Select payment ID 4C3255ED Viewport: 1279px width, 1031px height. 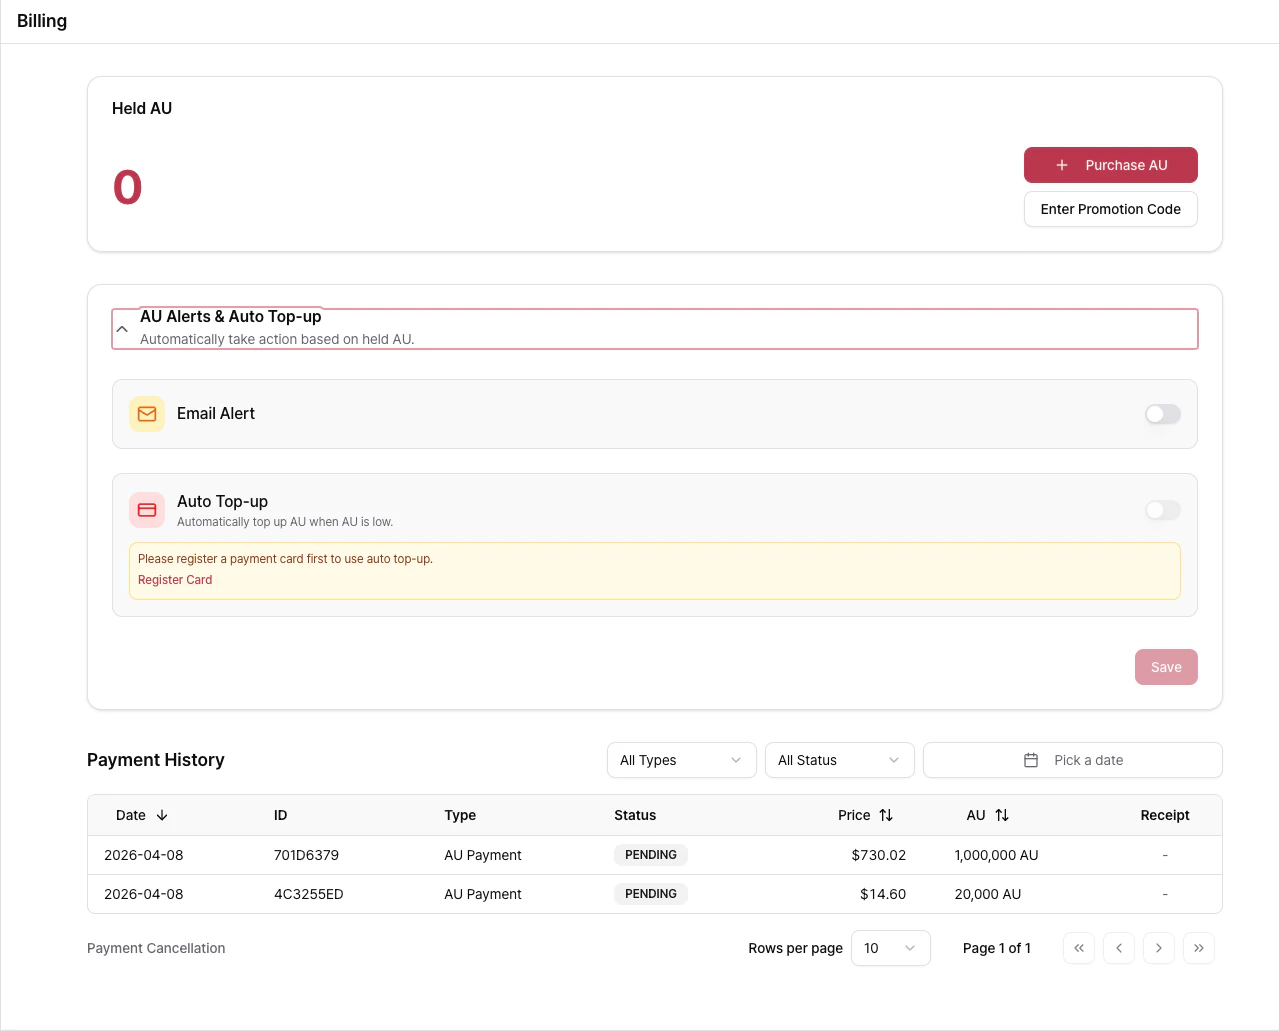pyautogui.click(x=309, y=894)
